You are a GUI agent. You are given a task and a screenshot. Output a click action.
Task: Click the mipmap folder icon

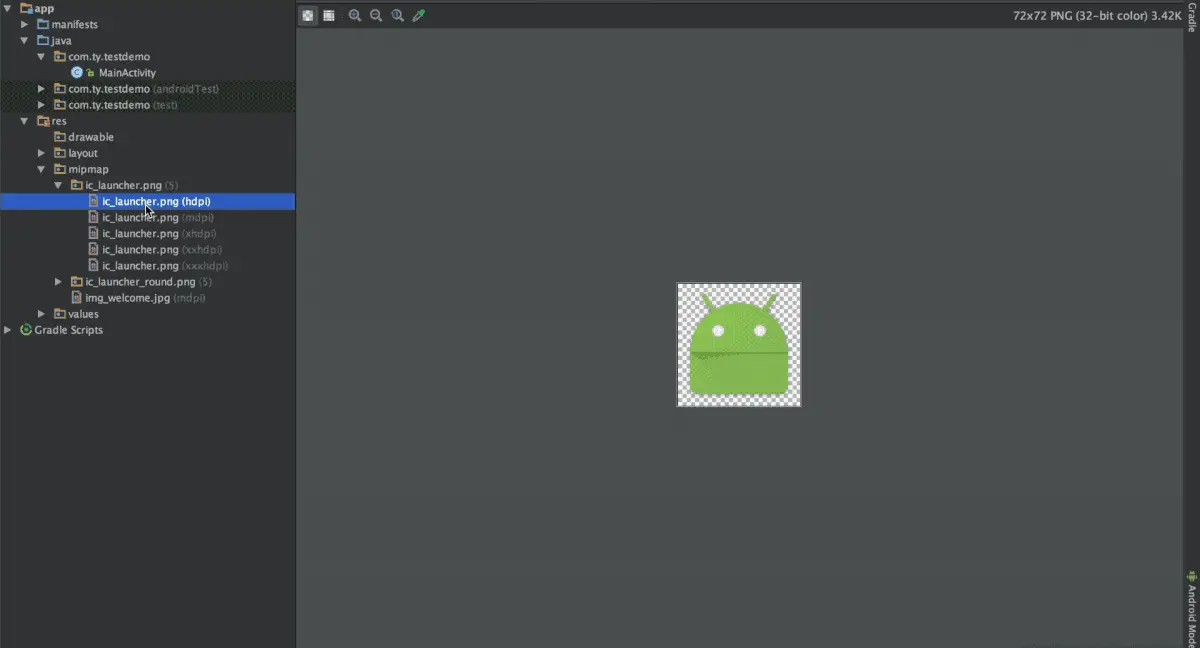[x=60, y=169]
